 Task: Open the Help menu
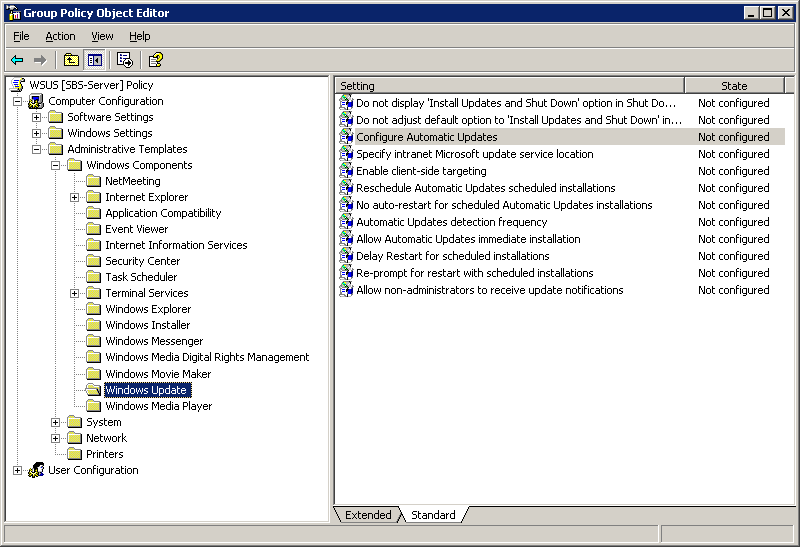[x=139, y=36]
